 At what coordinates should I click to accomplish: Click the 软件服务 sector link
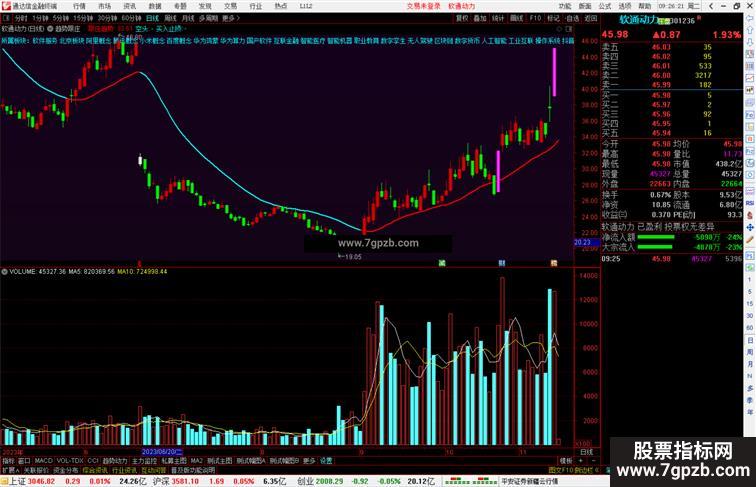pos(45,41)
